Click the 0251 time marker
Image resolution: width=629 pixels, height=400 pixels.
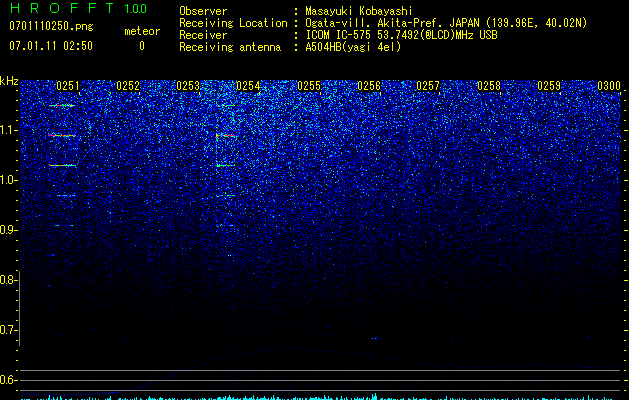(68, 86)
